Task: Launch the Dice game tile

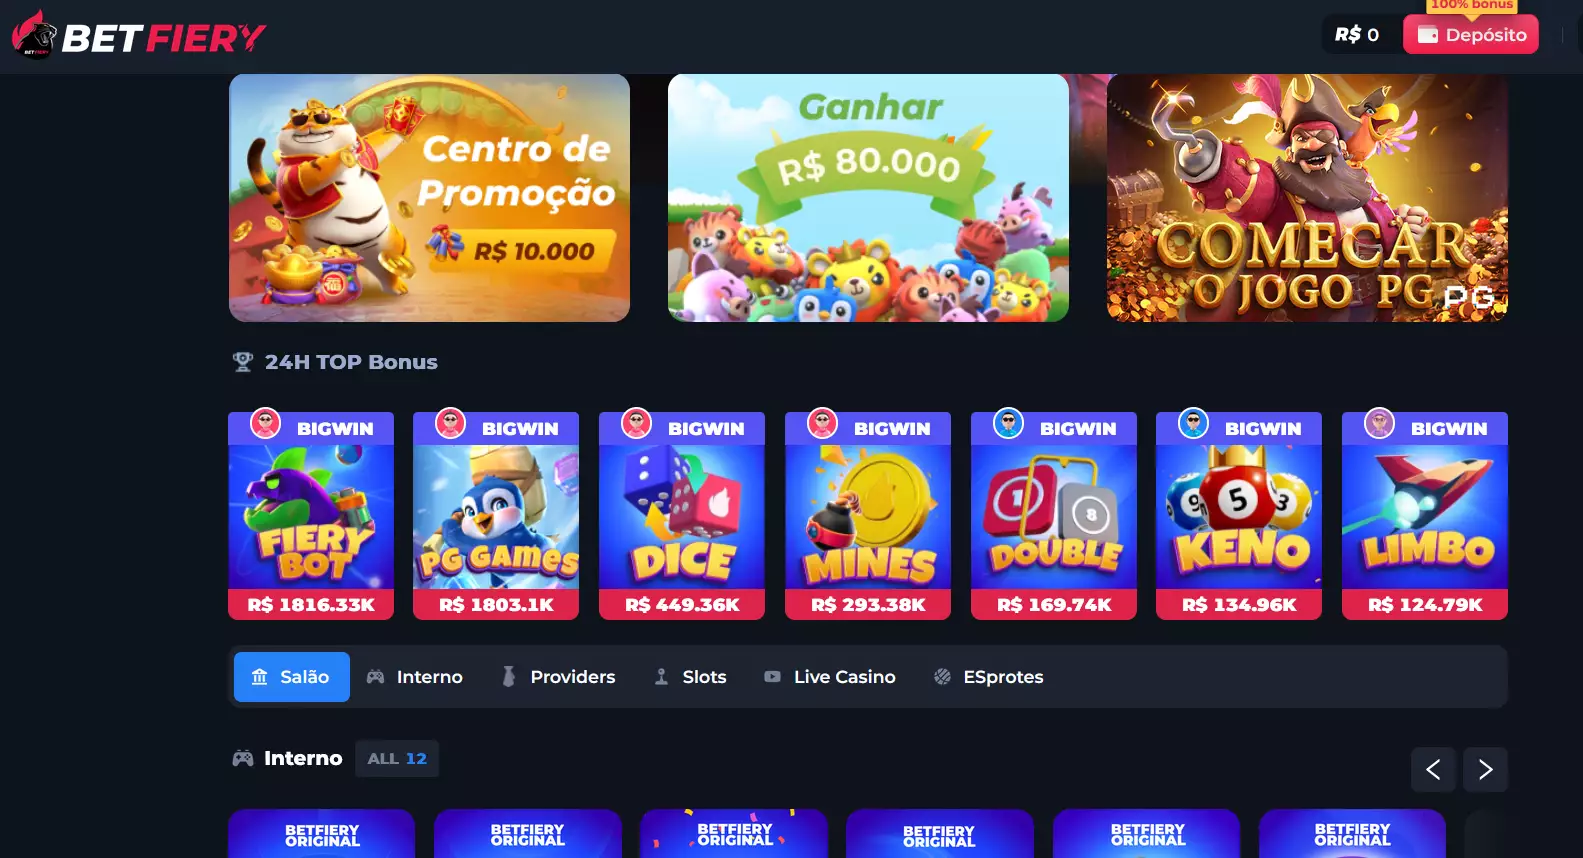Action: (682, 516)
